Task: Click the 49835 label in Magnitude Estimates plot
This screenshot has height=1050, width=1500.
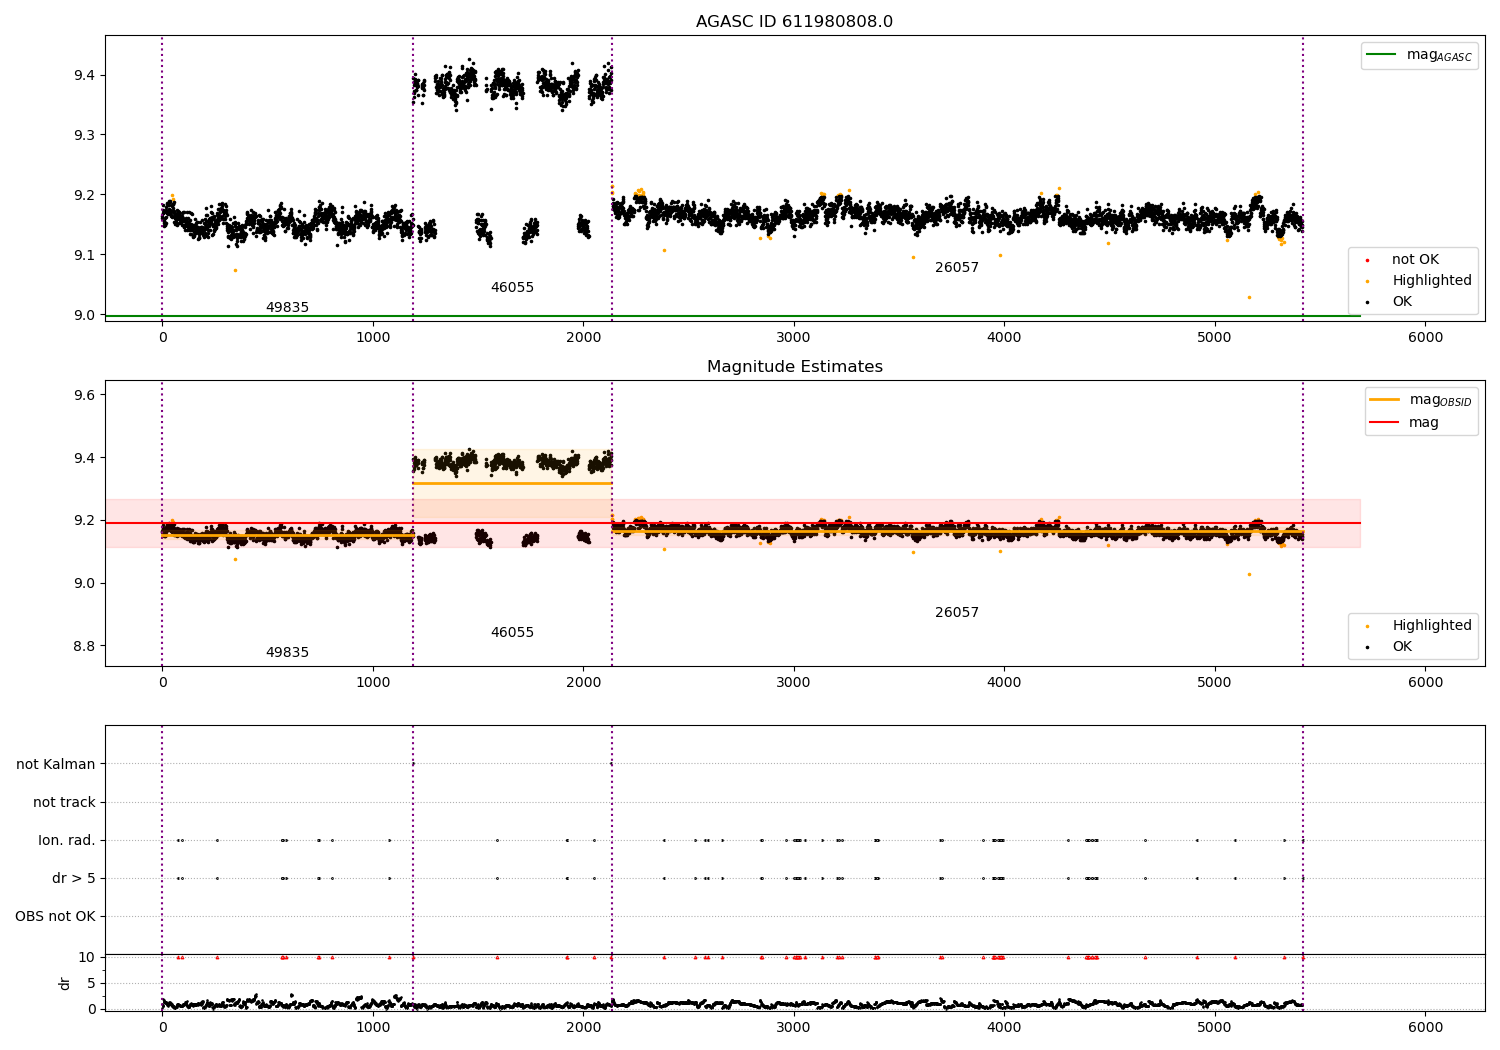Action: [287, 653]
